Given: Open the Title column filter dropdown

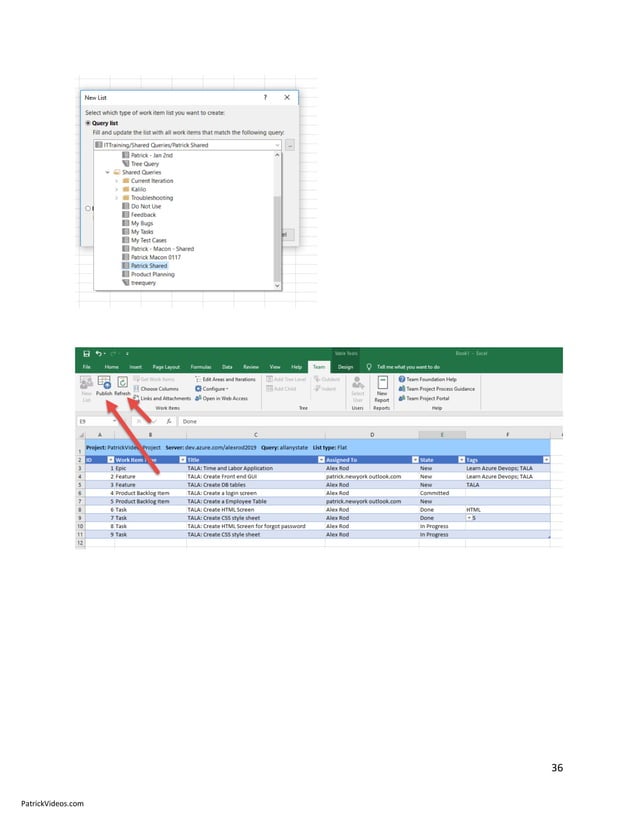Looking at the screenshot, I should pyautogui.click(x=321, y=460).
